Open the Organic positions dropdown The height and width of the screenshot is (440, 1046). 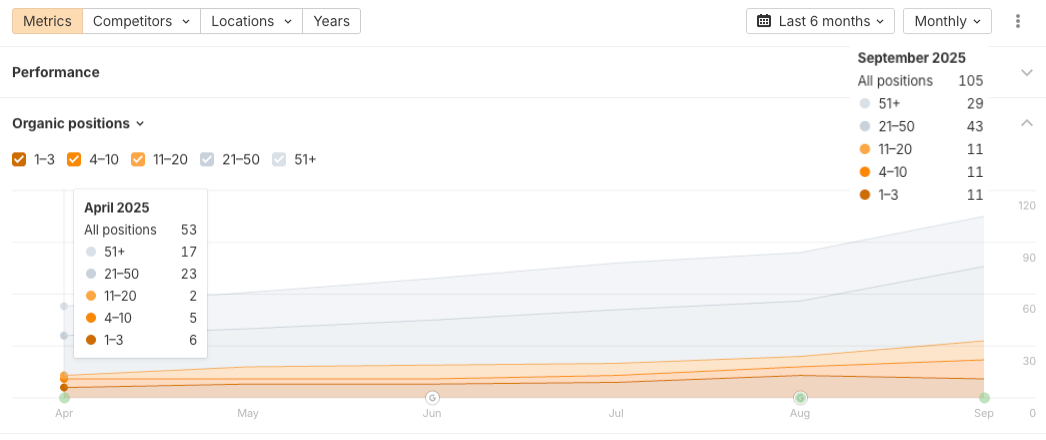(78, 124)
